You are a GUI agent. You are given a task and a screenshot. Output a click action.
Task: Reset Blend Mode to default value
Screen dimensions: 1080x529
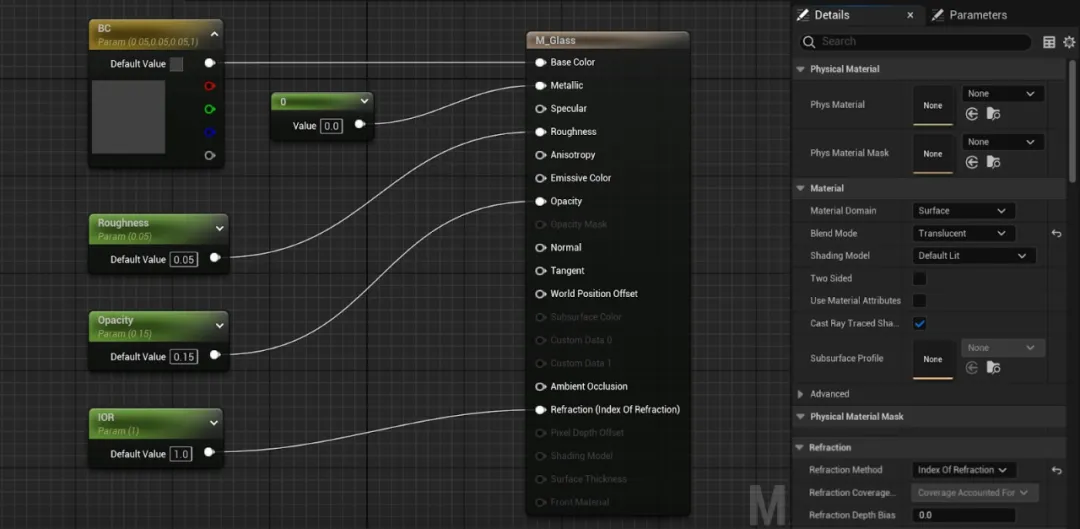tap(1057, 234)
